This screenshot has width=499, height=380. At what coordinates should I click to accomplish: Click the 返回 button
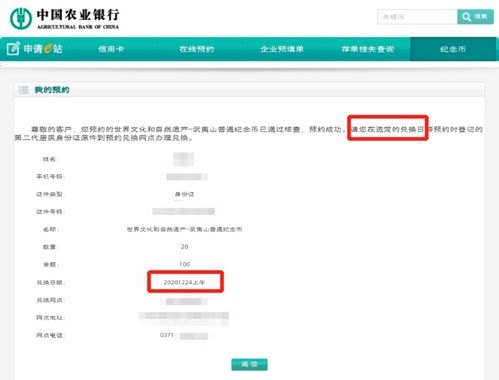249,364
